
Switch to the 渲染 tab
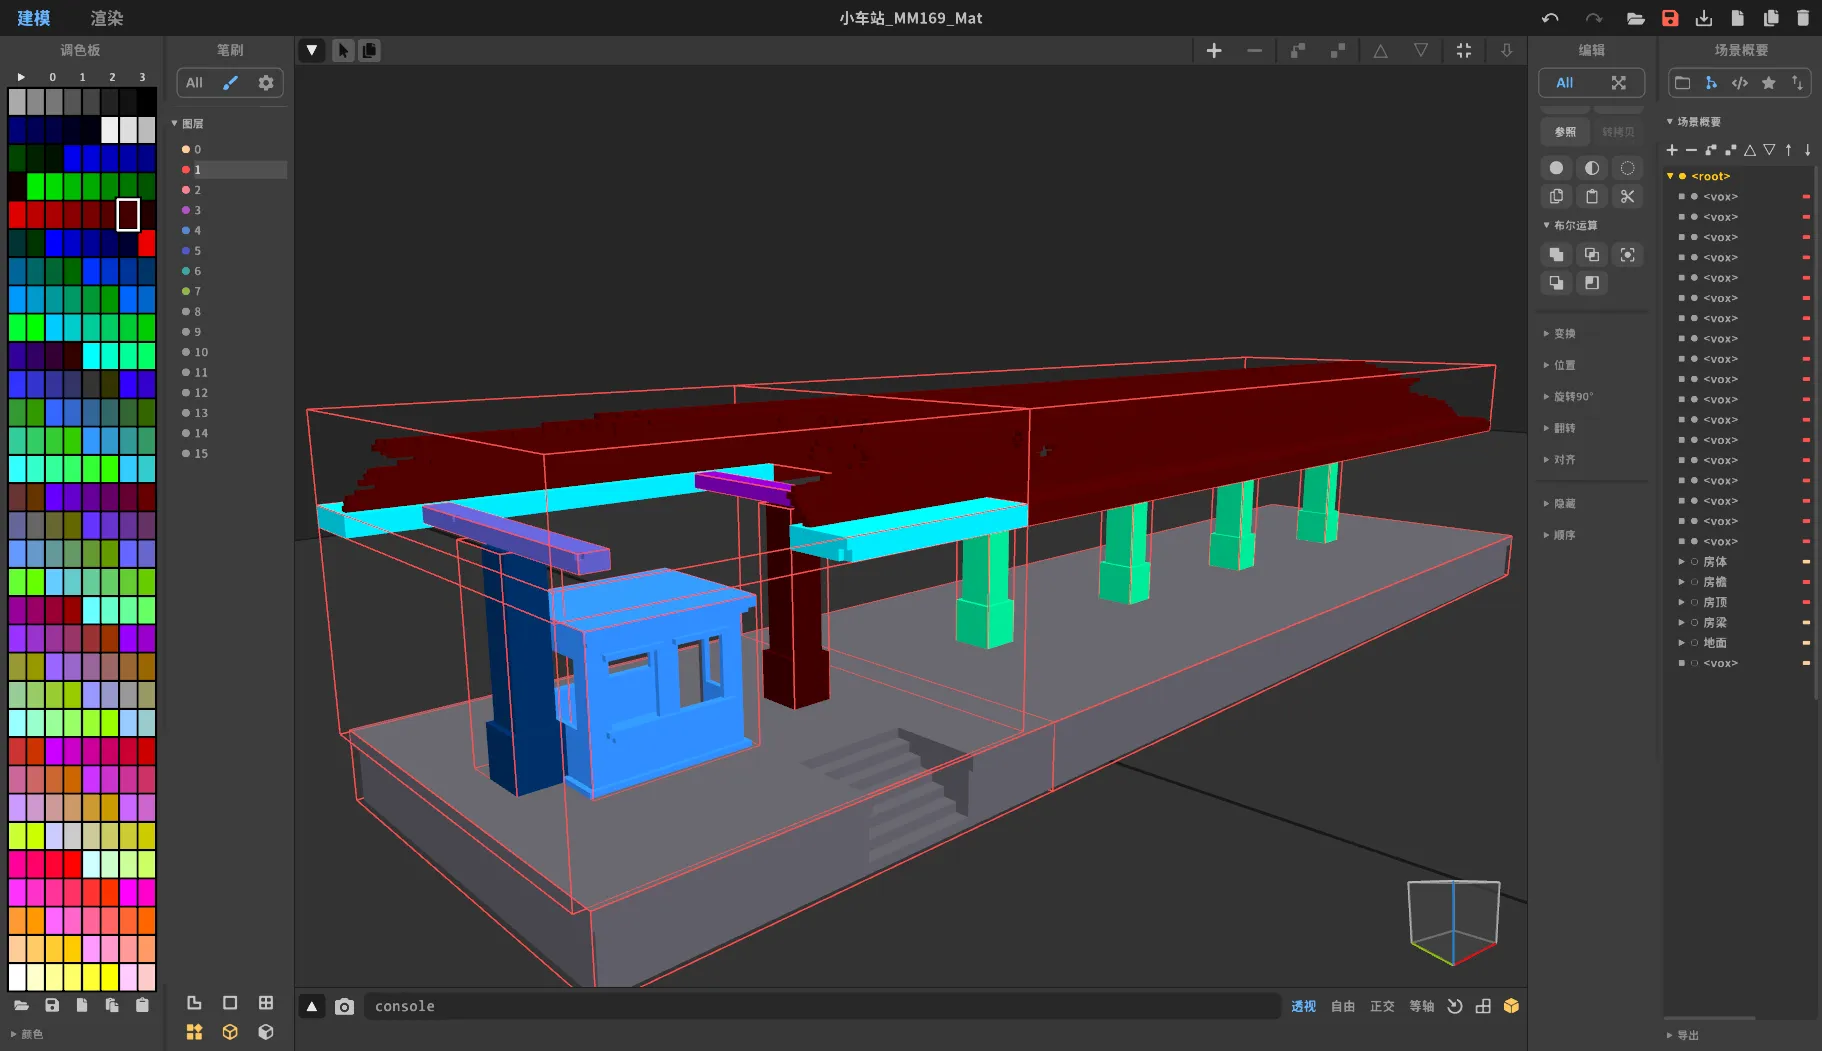click(107, 18)
